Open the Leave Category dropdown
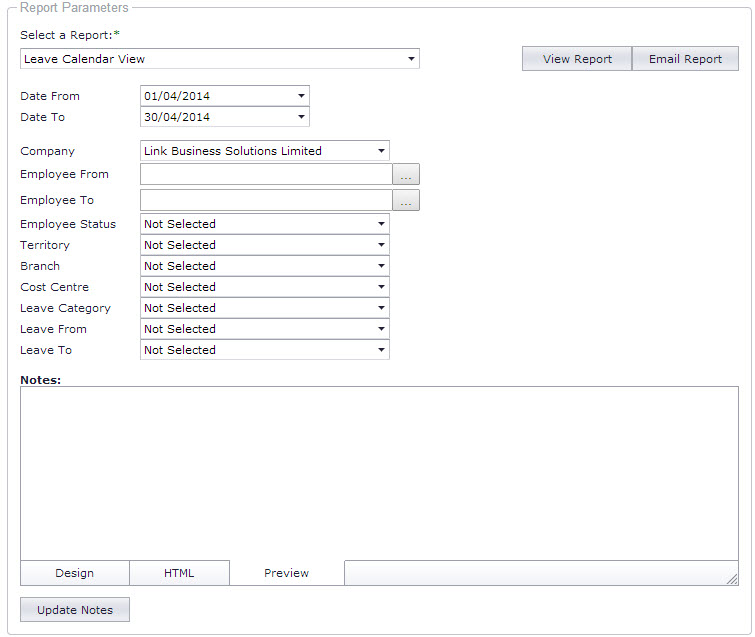The width and height of the screenshot is (755, 637). [265, 308]
